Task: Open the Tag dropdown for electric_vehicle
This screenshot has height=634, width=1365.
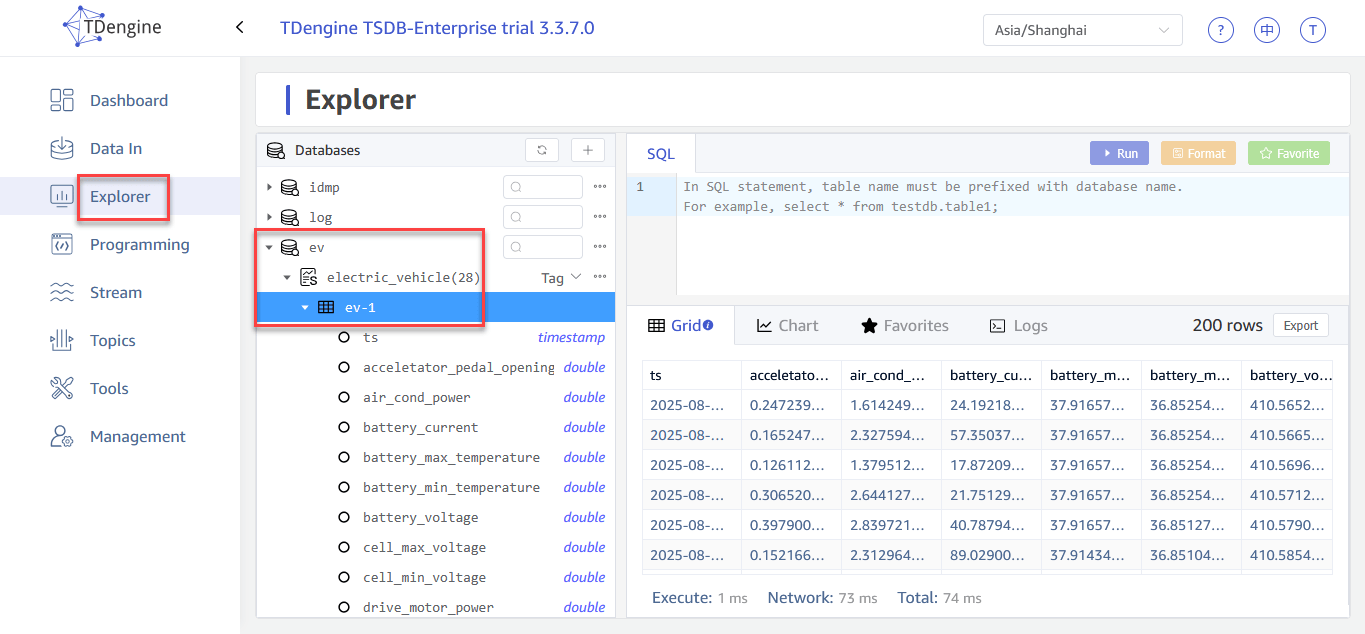Action: (561, 278)
